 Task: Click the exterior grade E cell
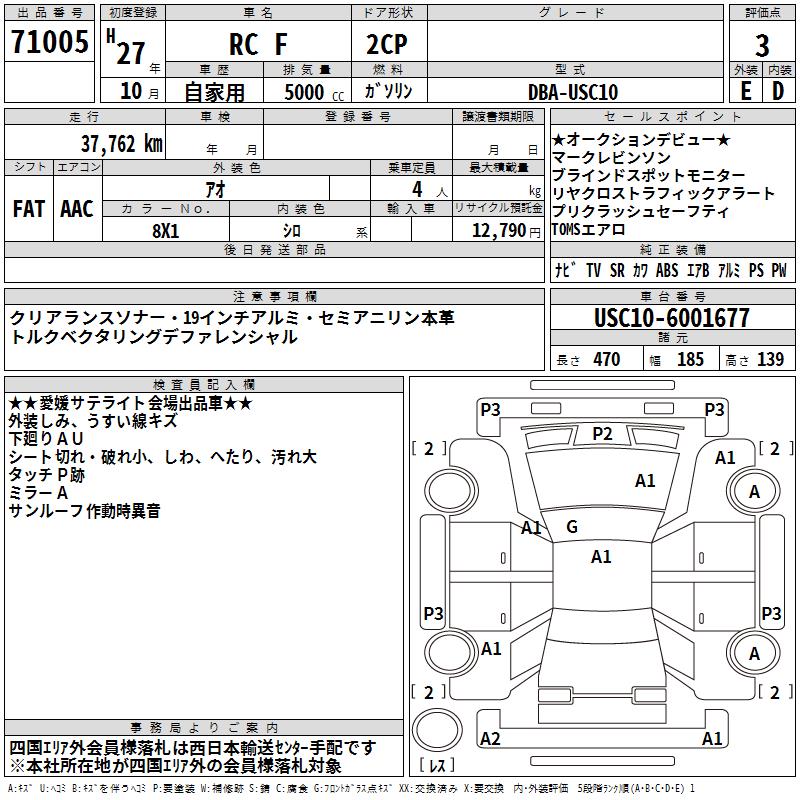746,91
